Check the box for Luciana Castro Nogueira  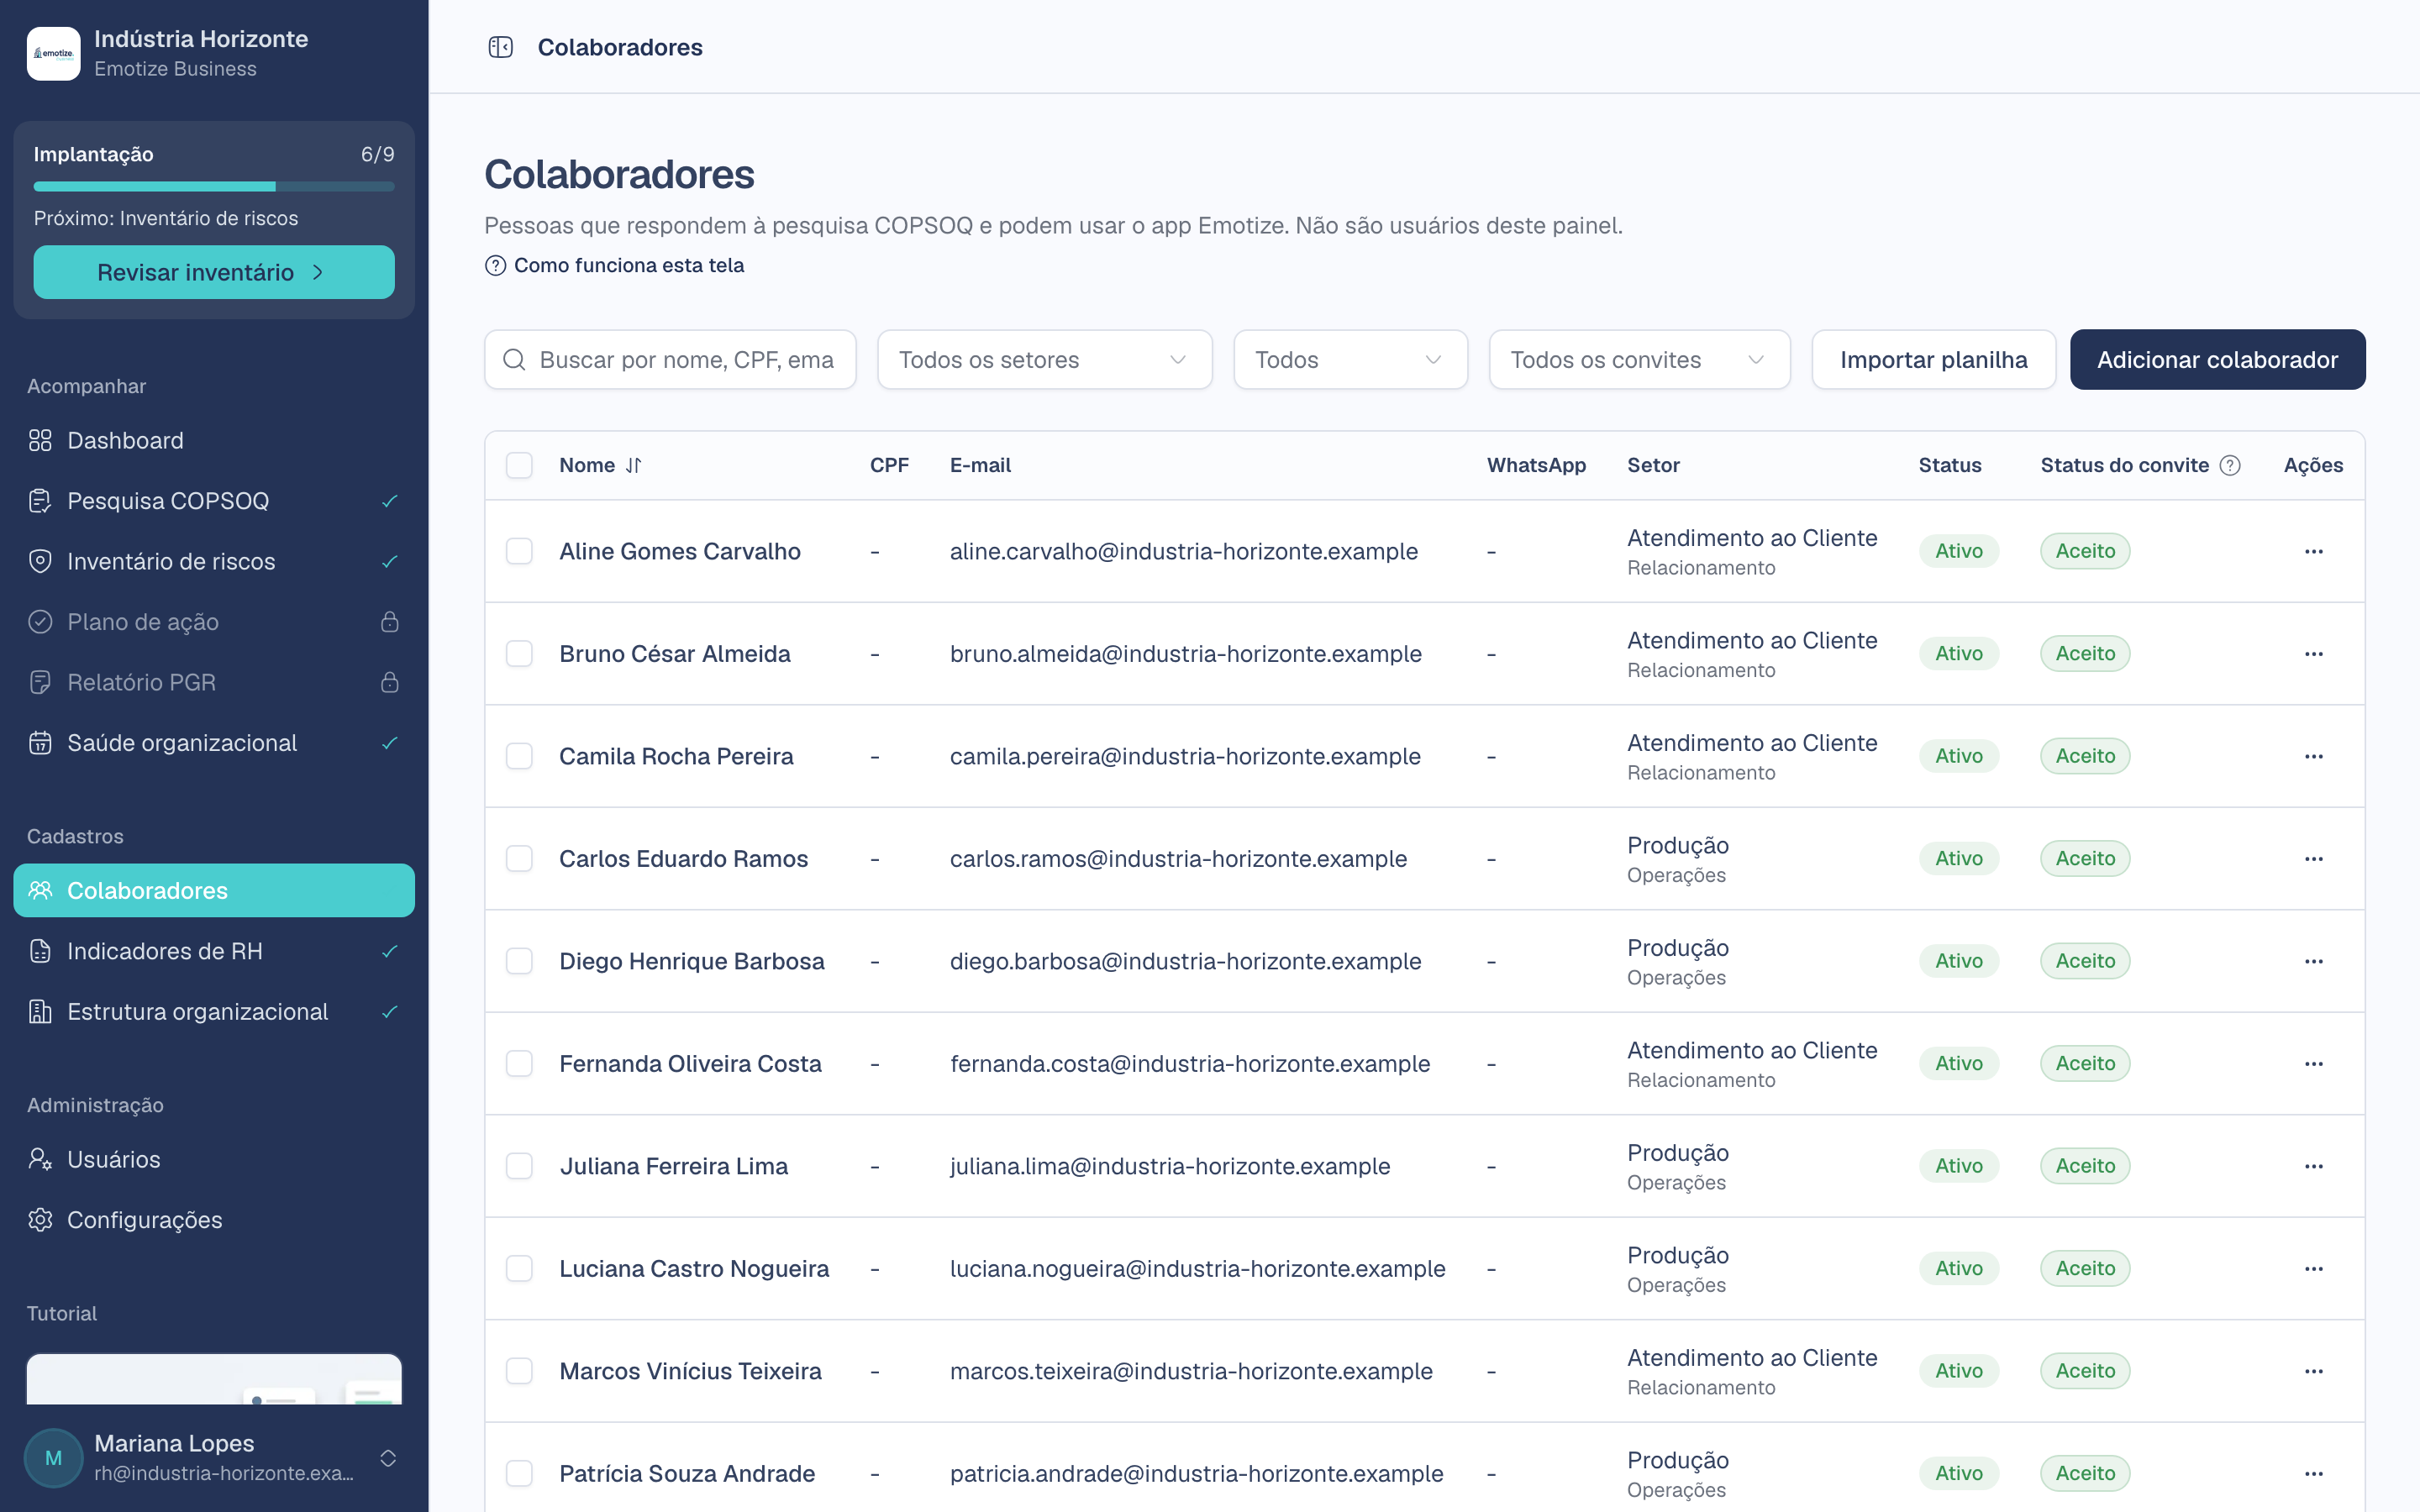click(519, 1269)
